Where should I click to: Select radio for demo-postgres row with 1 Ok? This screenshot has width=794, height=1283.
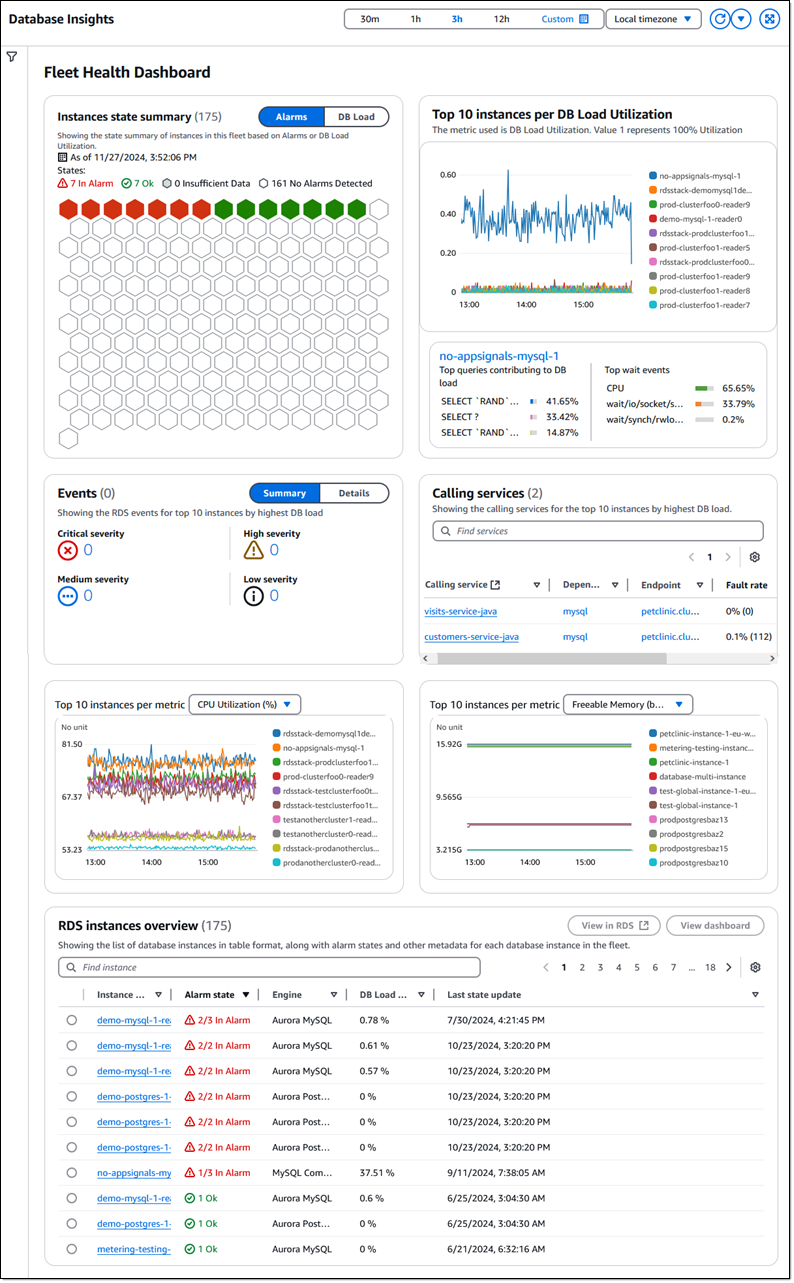click(x=71, y=1224)
